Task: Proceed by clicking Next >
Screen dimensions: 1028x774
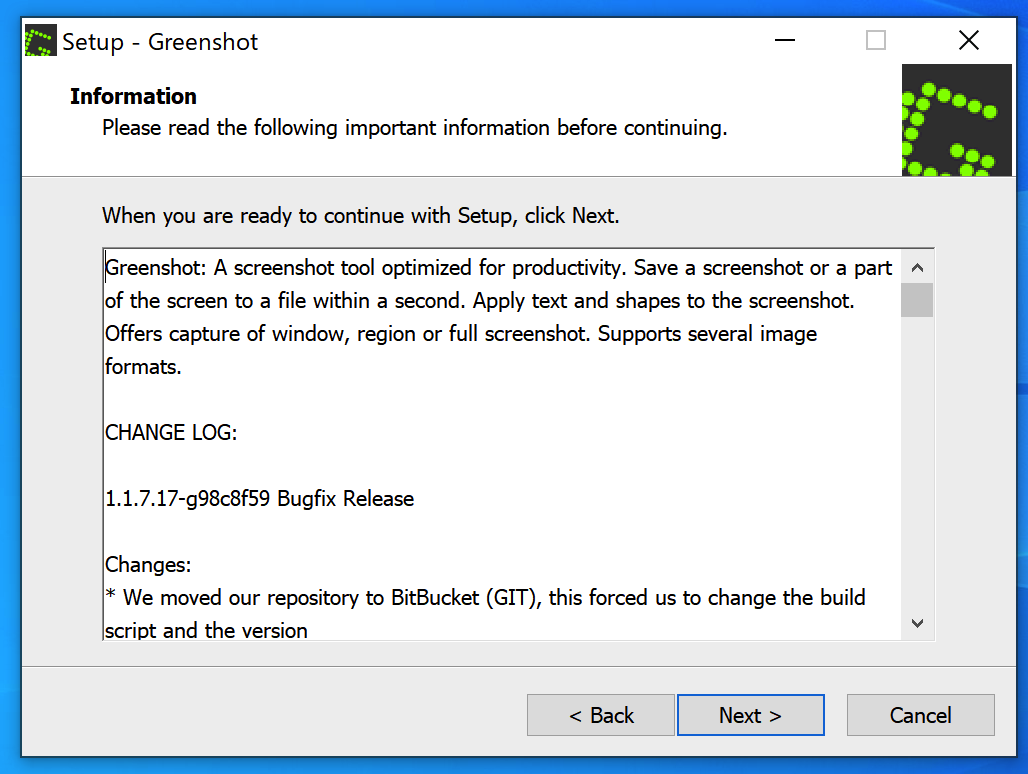Action: pos(750,715)
